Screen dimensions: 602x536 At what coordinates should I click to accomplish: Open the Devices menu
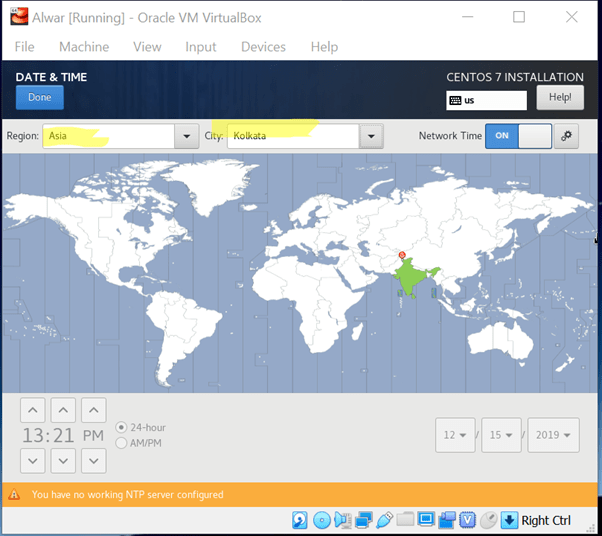[263, 47]
